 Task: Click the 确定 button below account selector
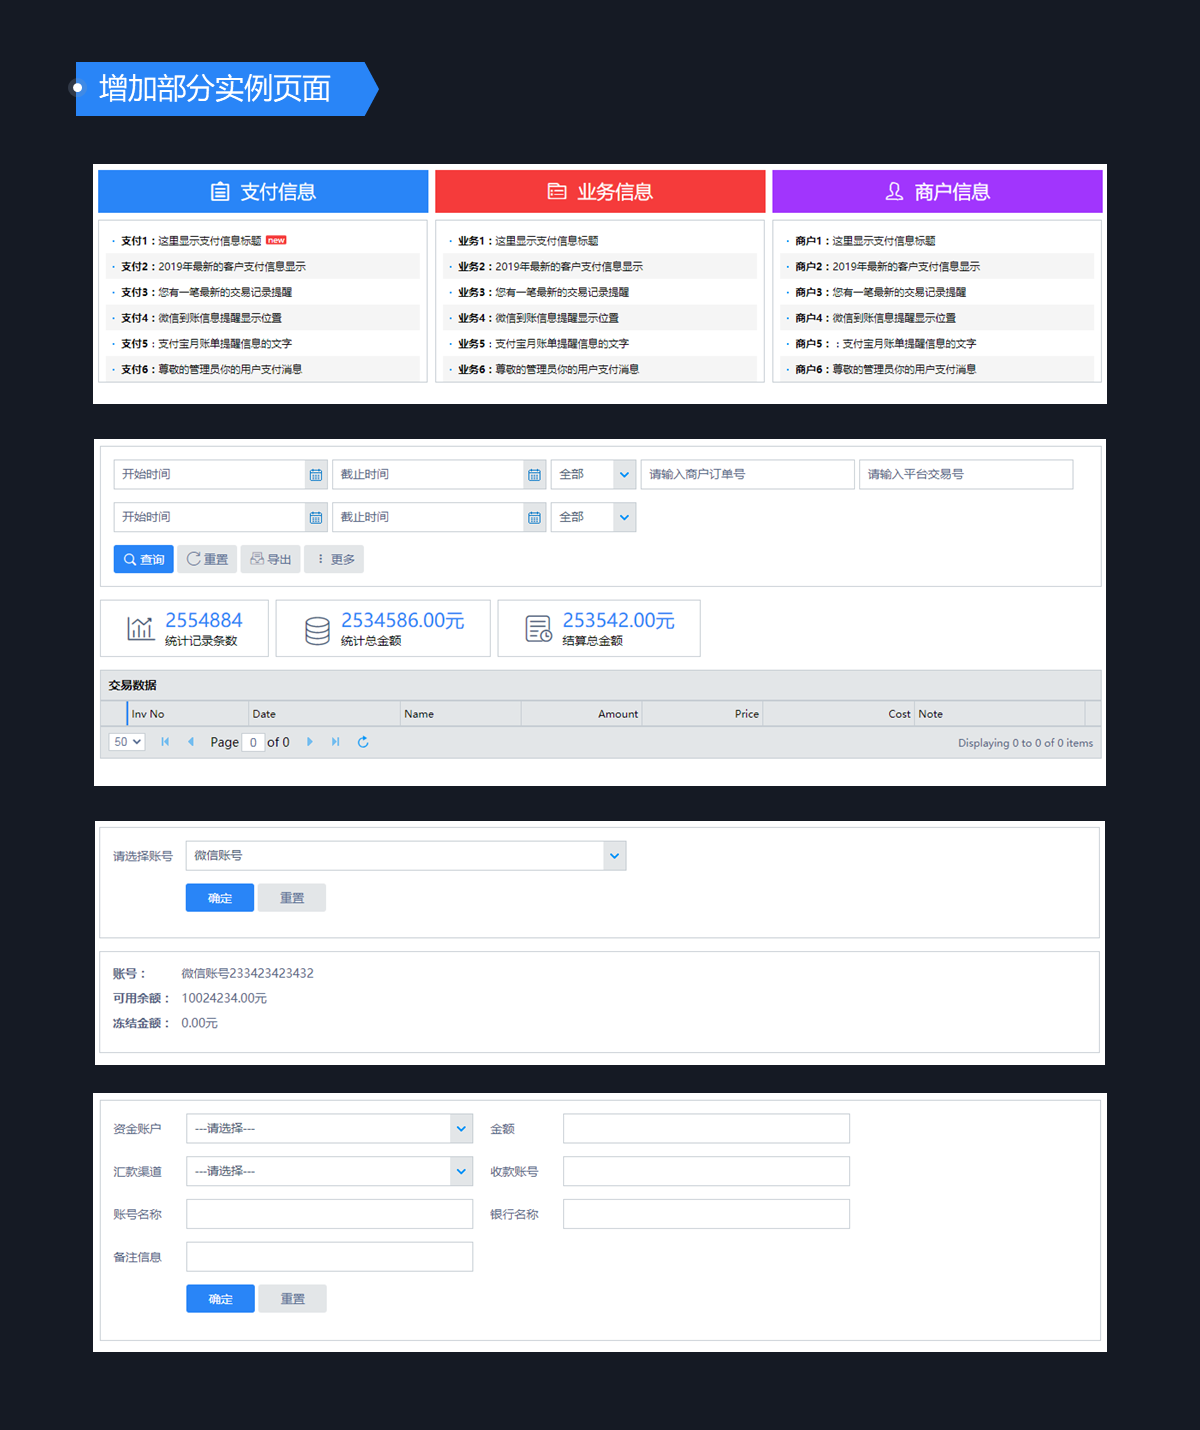[219, 897]
